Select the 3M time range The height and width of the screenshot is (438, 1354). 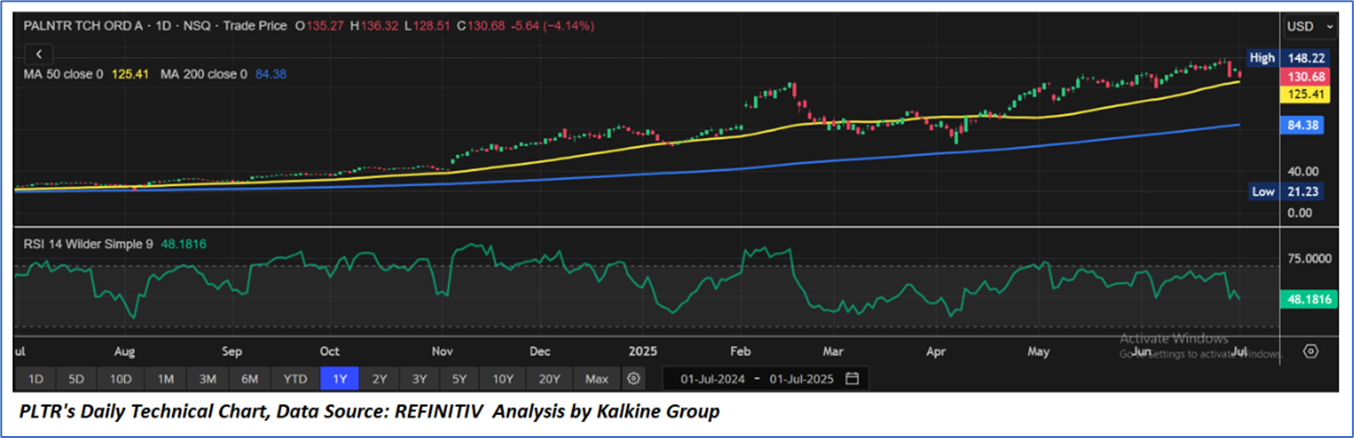[208, 379]
